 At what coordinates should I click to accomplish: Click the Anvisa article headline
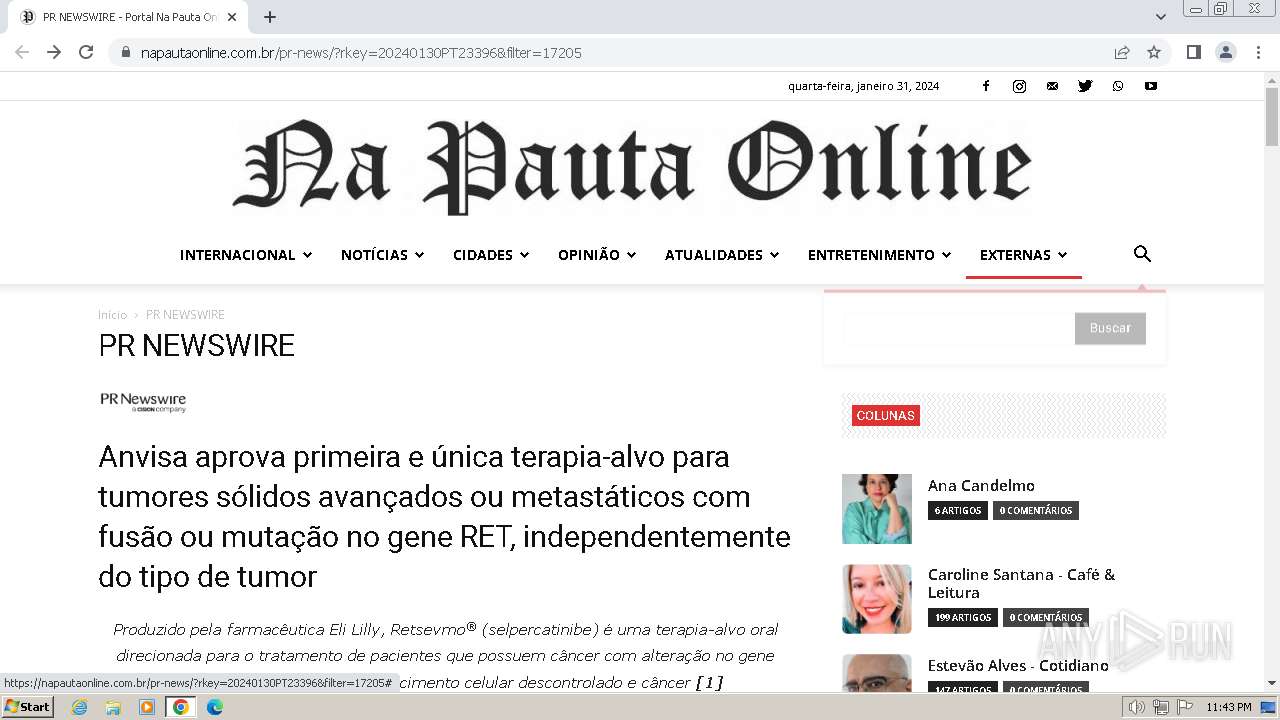pyautogui.click(x=444, y=516)
